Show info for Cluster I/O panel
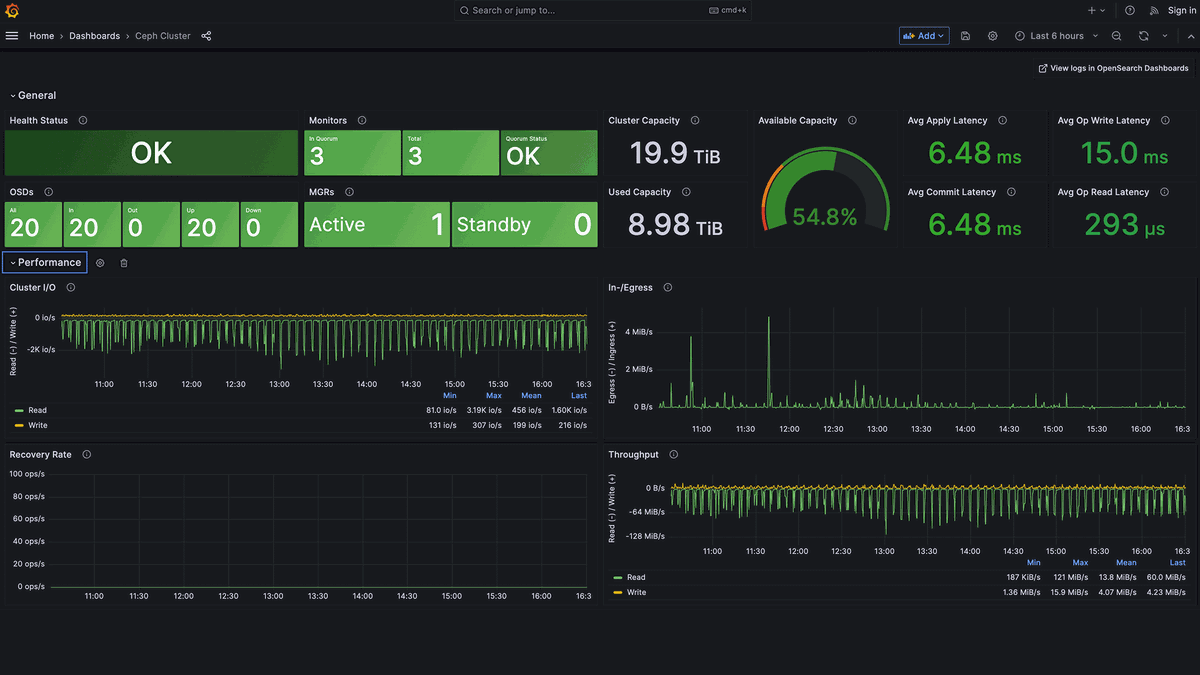 tap(71, 288)
